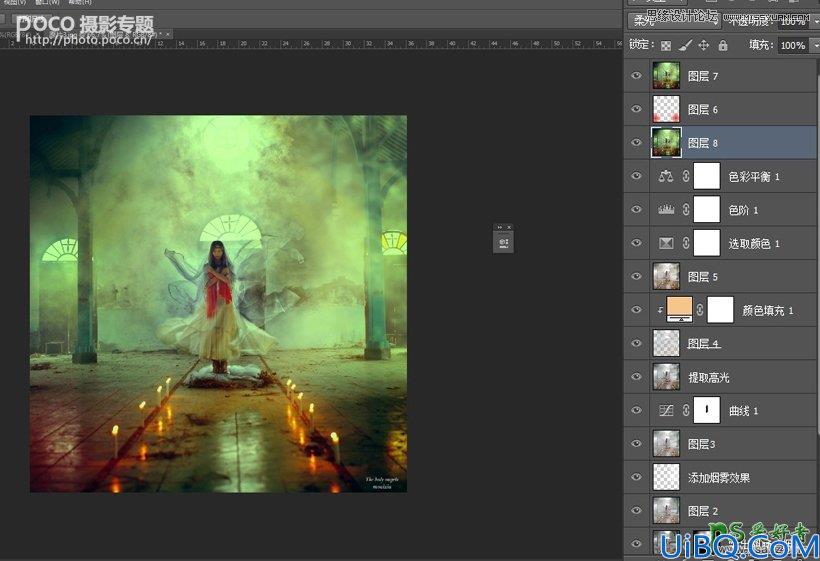Click the lock position move icon
820x561 pixels.
click(704, 45)
